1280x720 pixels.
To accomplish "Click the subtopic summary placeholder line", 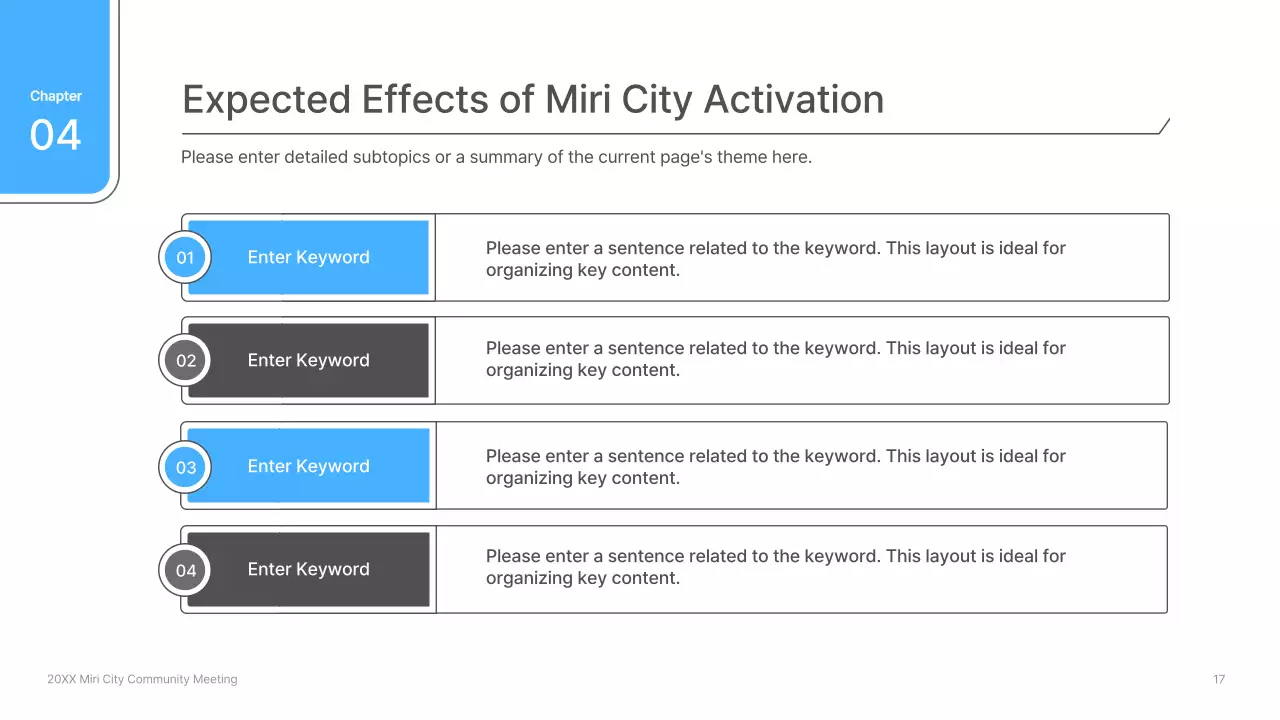I will tap(496, 157).
